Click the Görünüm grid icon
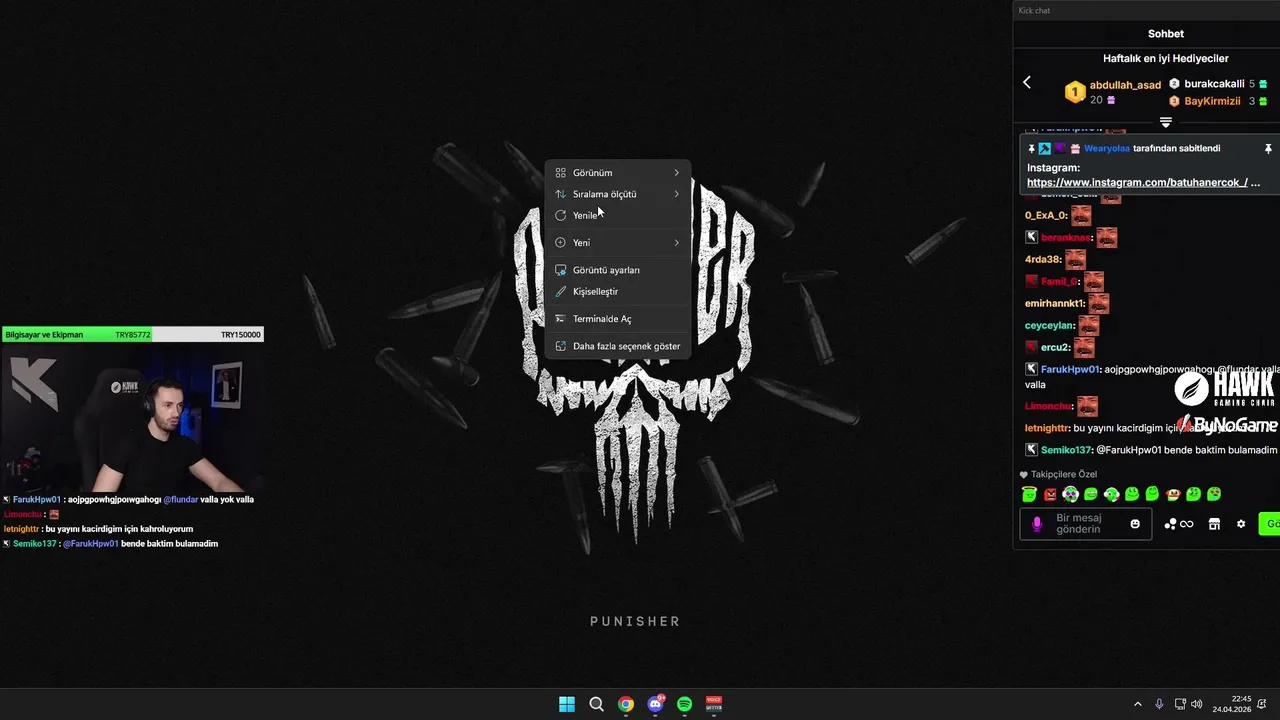 pyautogui.click(x=561, y=173)
